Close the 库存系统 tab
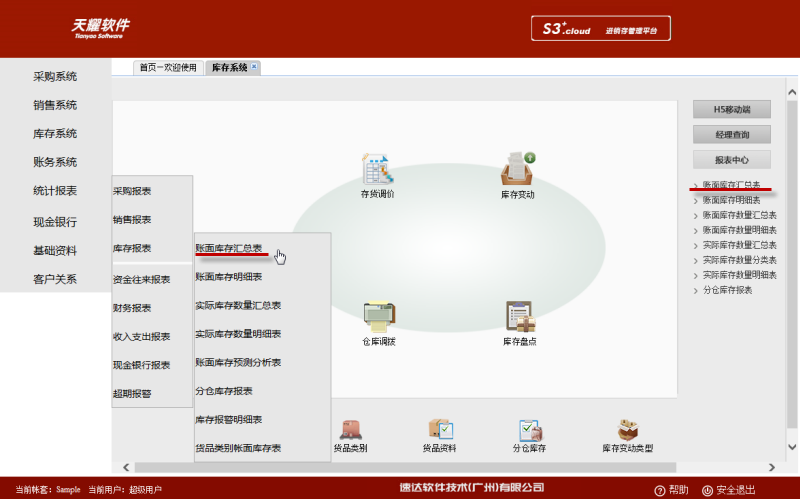This screenshot has width=800, height=499. [254, 67]
